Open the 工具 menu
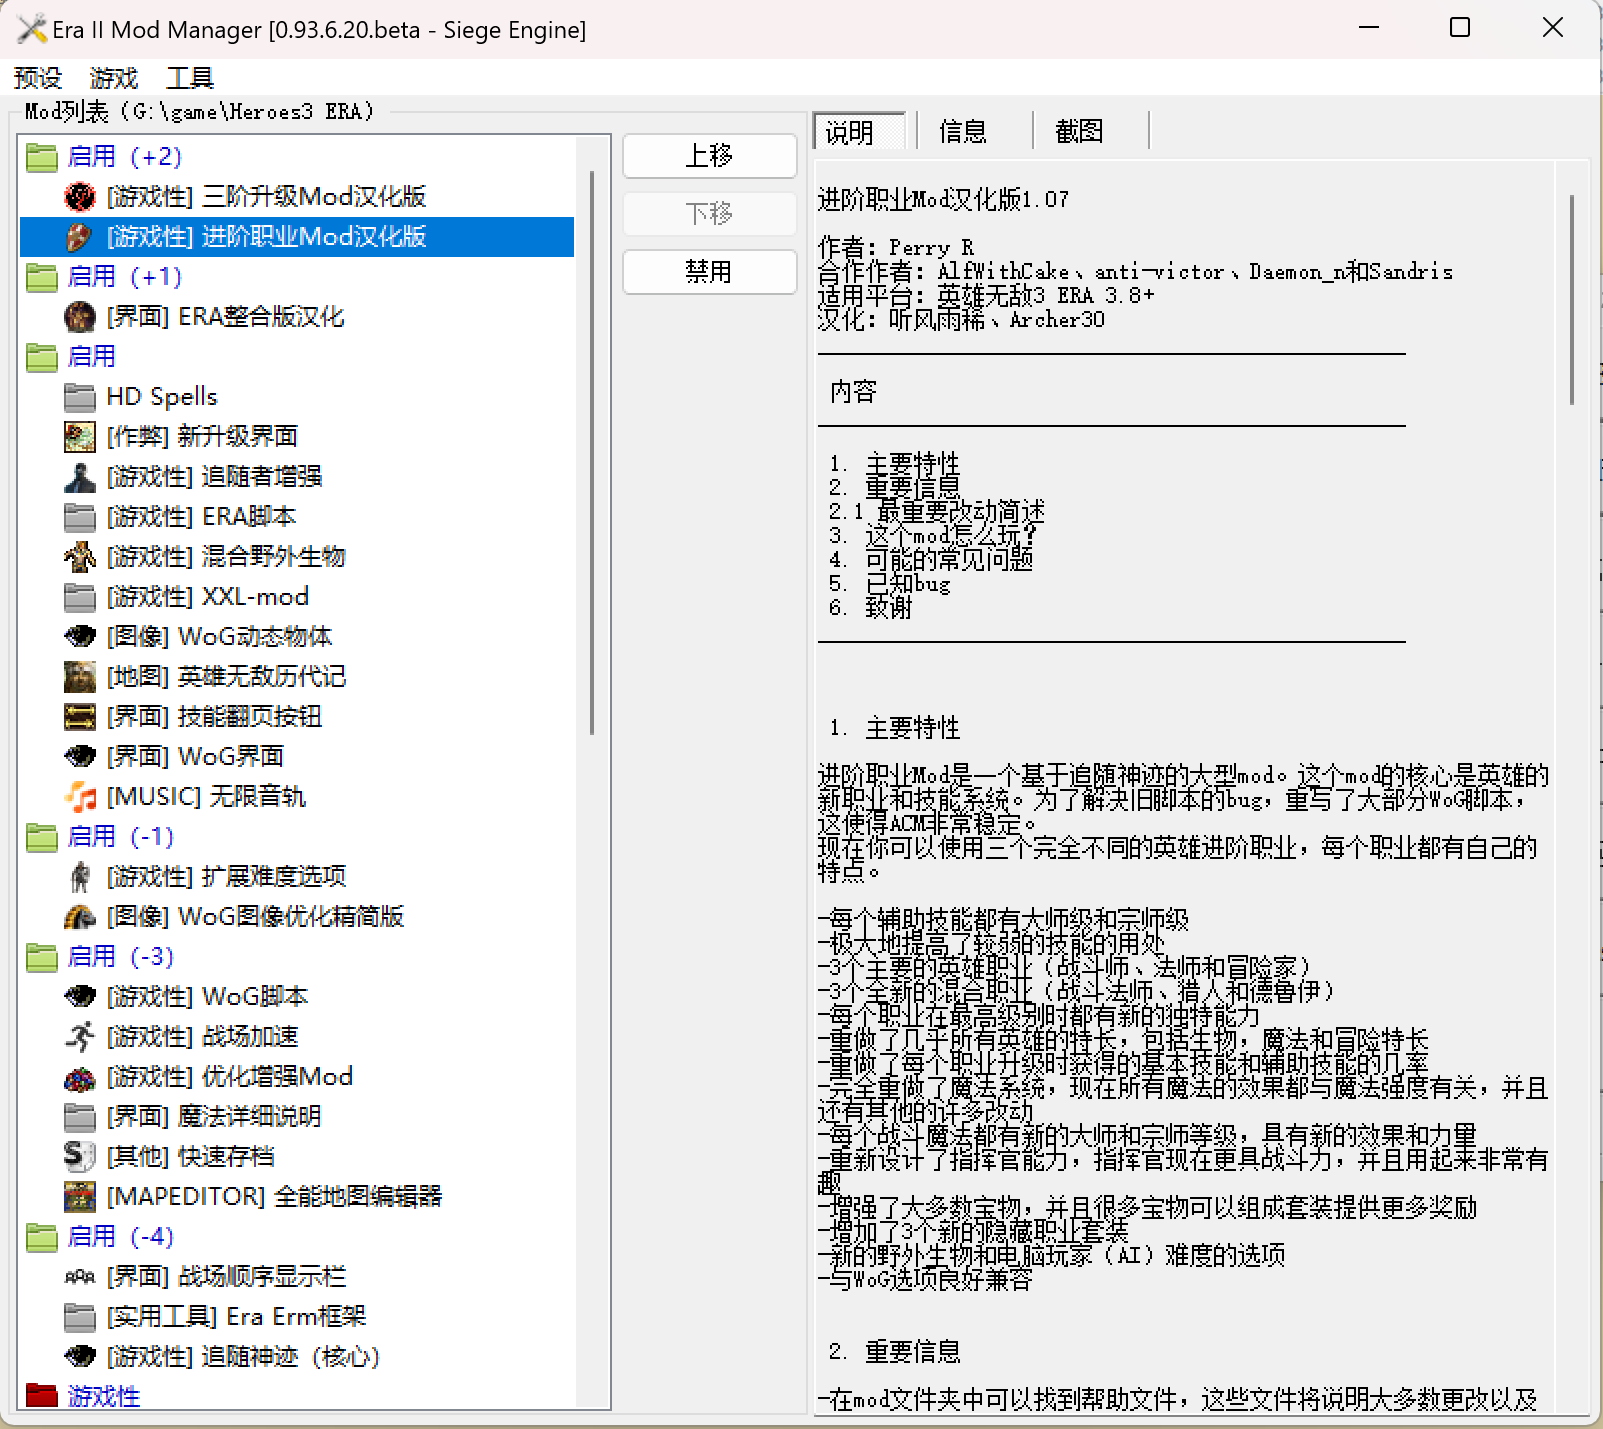 pyautogui.click(x=190, y=78)
